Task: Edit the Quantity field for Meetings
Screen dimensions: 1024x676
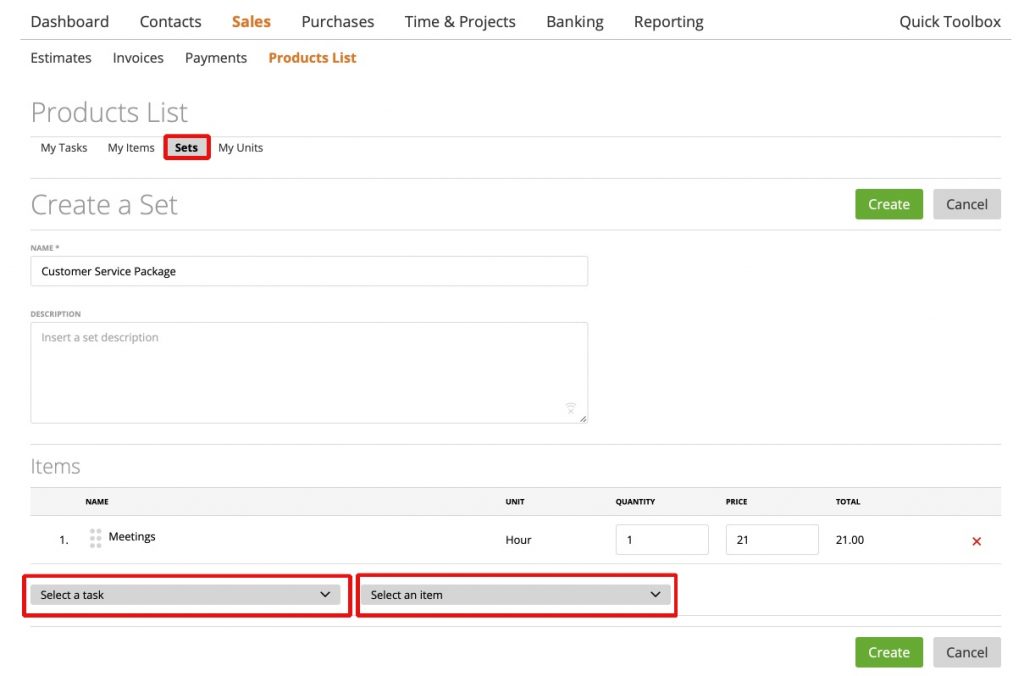Action: click(662, 539)
